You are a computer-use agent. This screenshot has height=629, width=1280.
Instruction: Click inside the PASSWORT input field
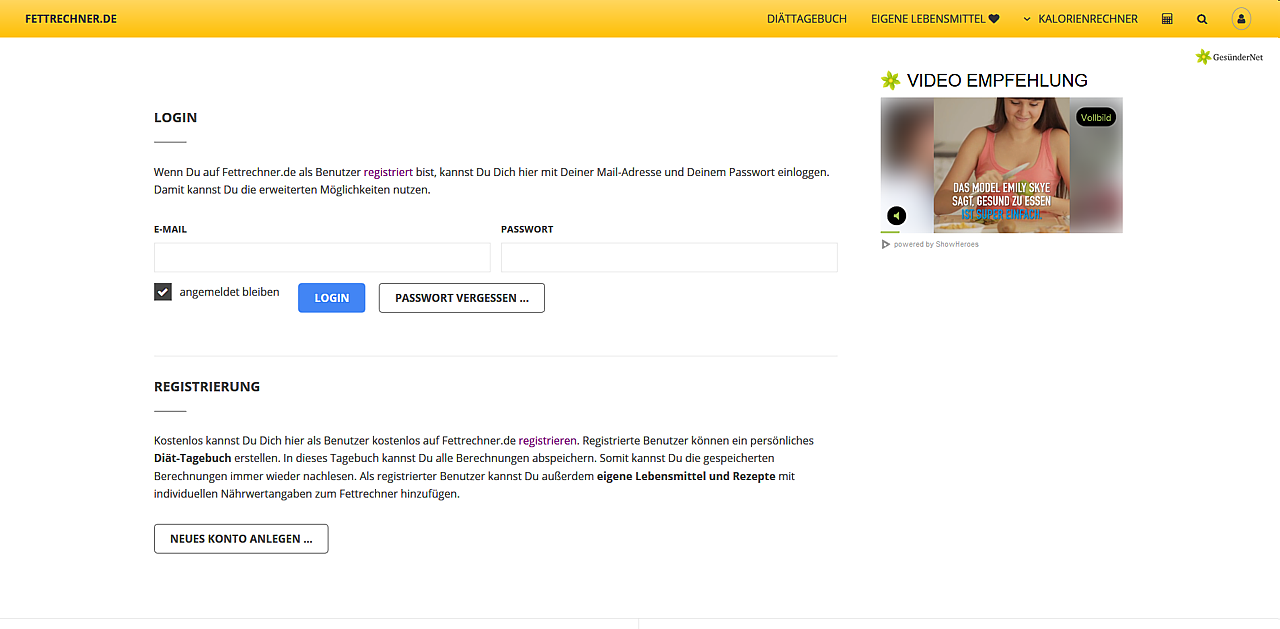coord(668,257)
